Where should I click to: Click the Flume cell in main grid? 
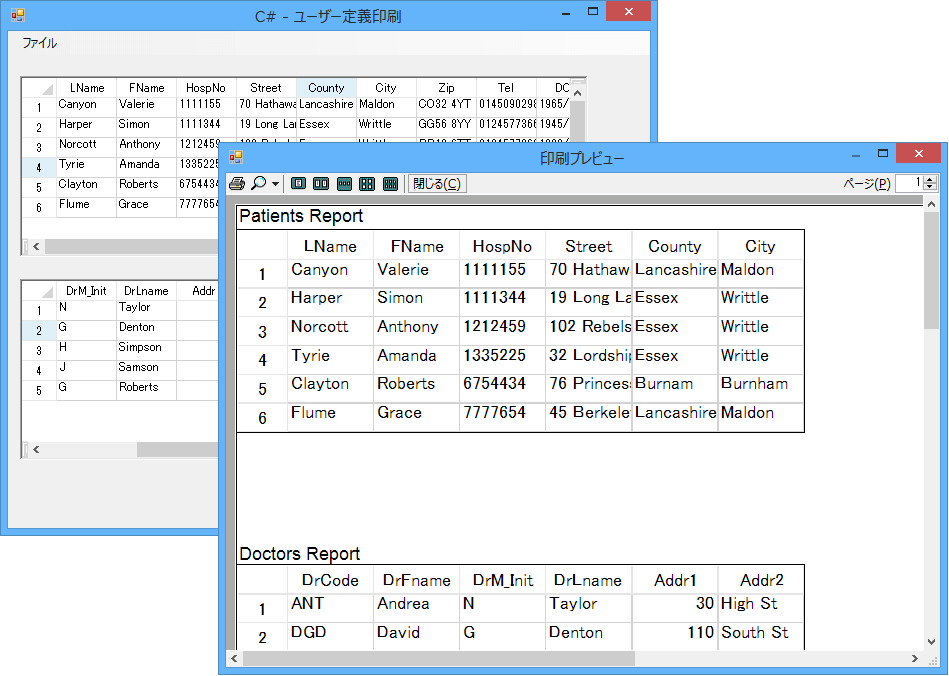(x=87, y=207)
